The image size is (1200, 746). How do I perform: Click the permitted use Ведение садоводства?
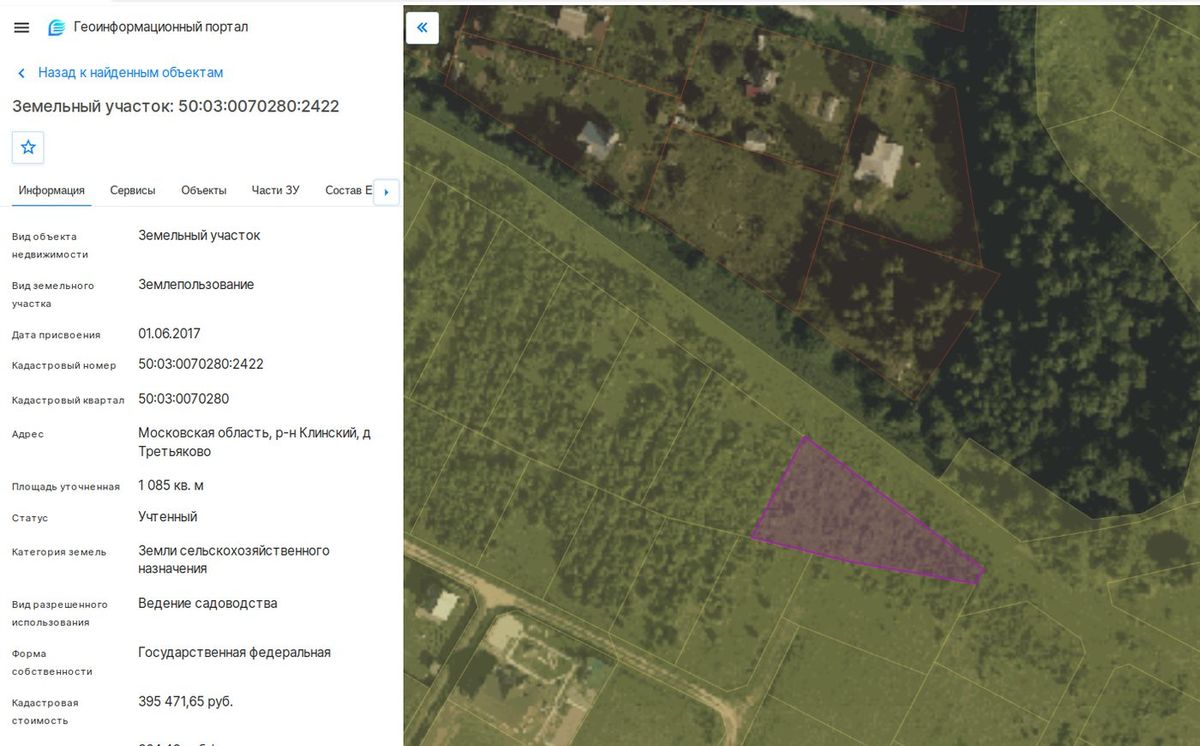(208, 604)
